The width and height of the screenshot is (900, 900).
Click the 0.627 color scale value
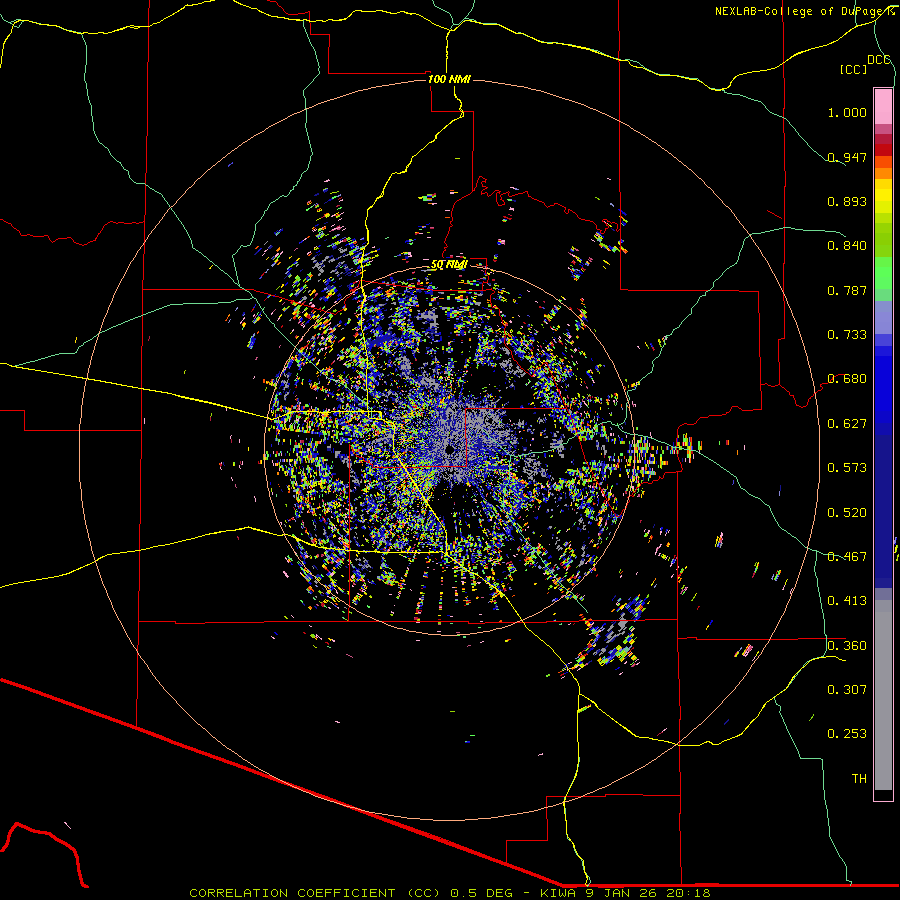click(847, 424)
